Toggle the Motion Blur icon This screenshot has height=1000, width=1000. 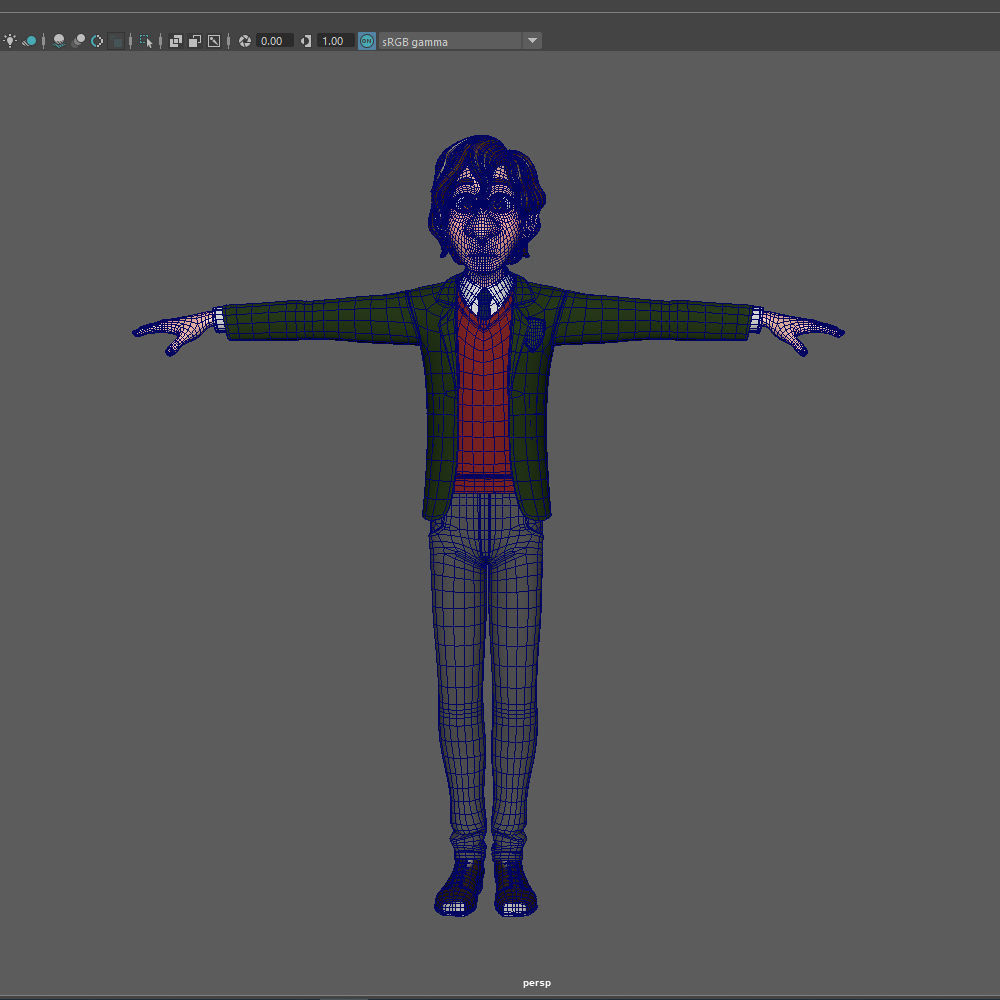(x=78, y=41)
